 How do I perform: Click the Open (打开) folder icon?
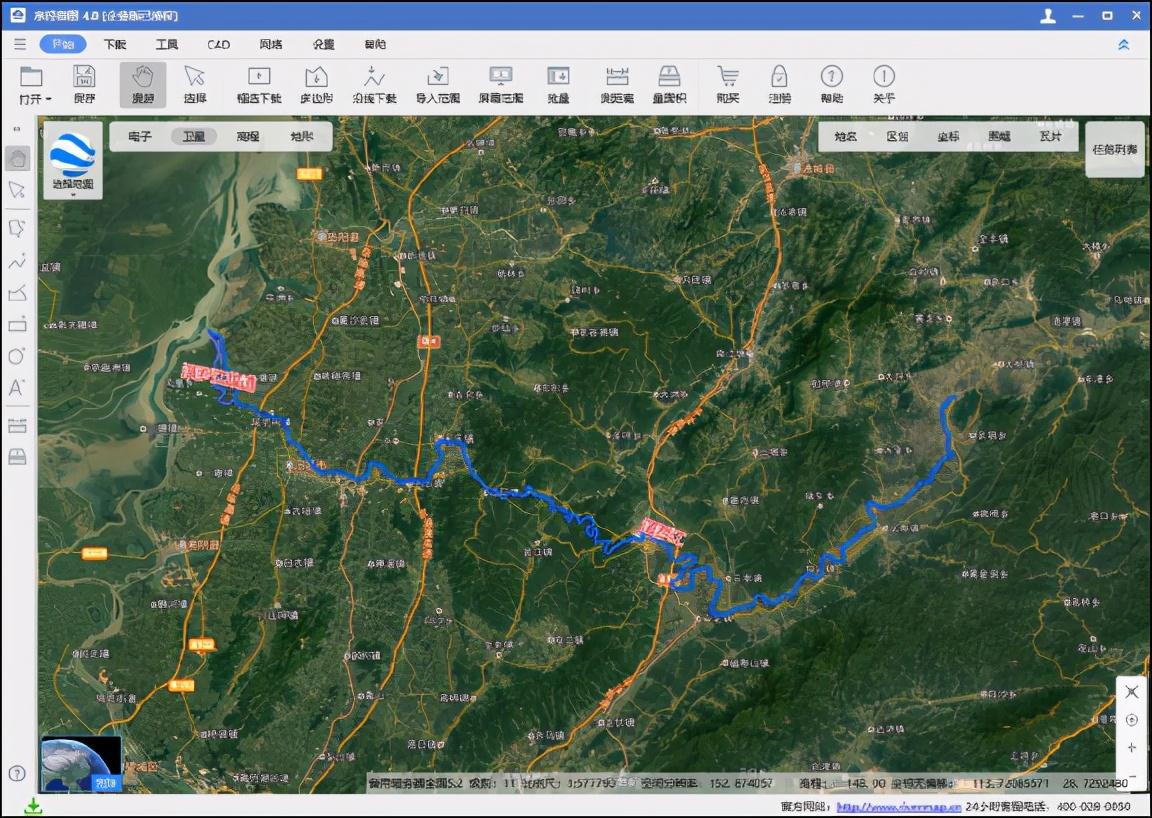click(x=31, y=76)
